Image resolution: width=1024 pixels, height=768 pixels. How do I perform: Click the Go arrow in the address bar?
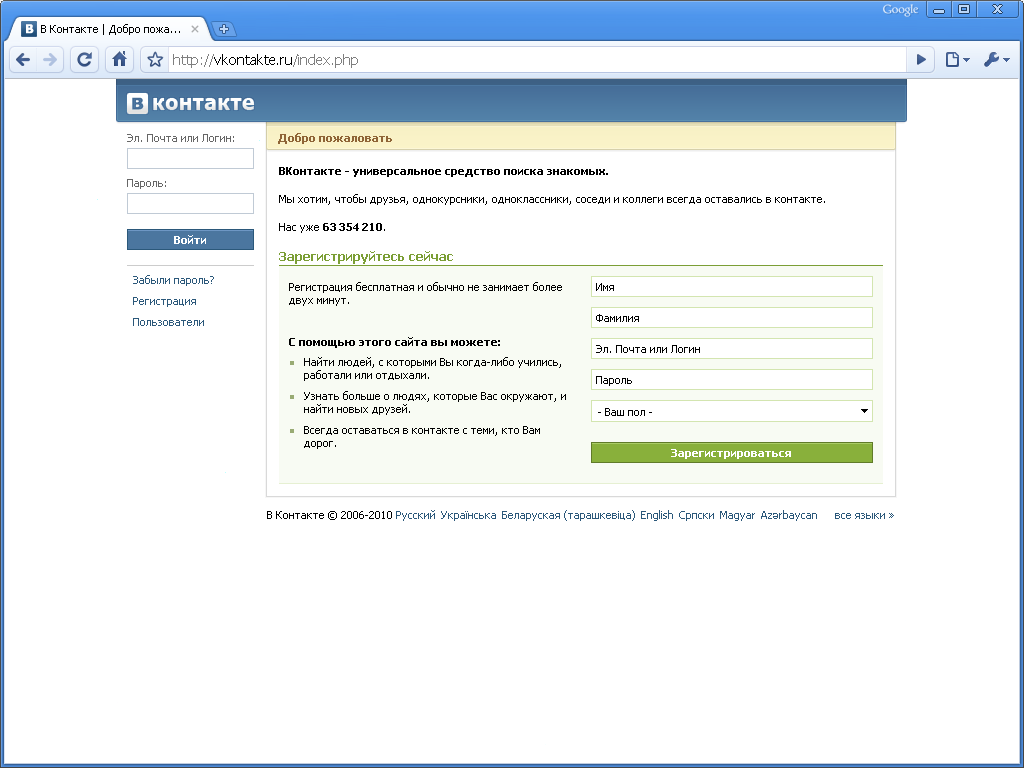pyautogui.click(x=921, y=60)
